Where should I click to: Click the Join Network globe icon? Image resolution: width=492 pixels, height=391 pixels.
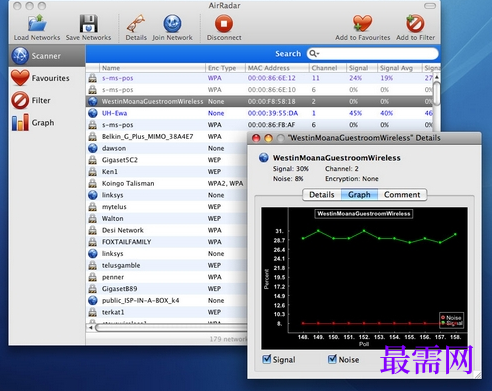coord(172,23)
